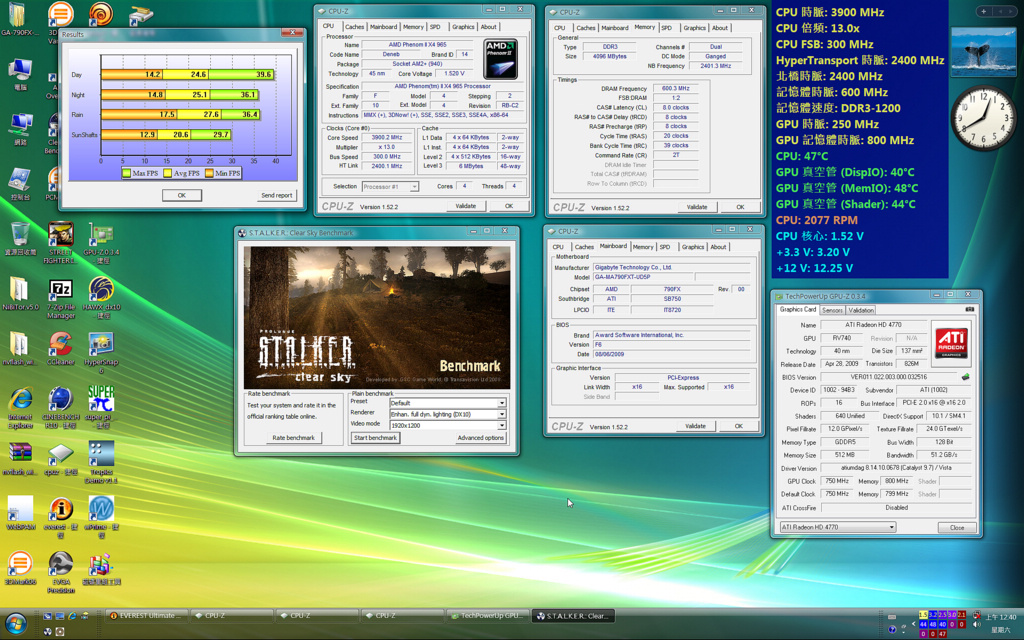Click the analog clock sidebar gadget
The height and width of the screenshot is (640, 1024).
click(983, 118)
